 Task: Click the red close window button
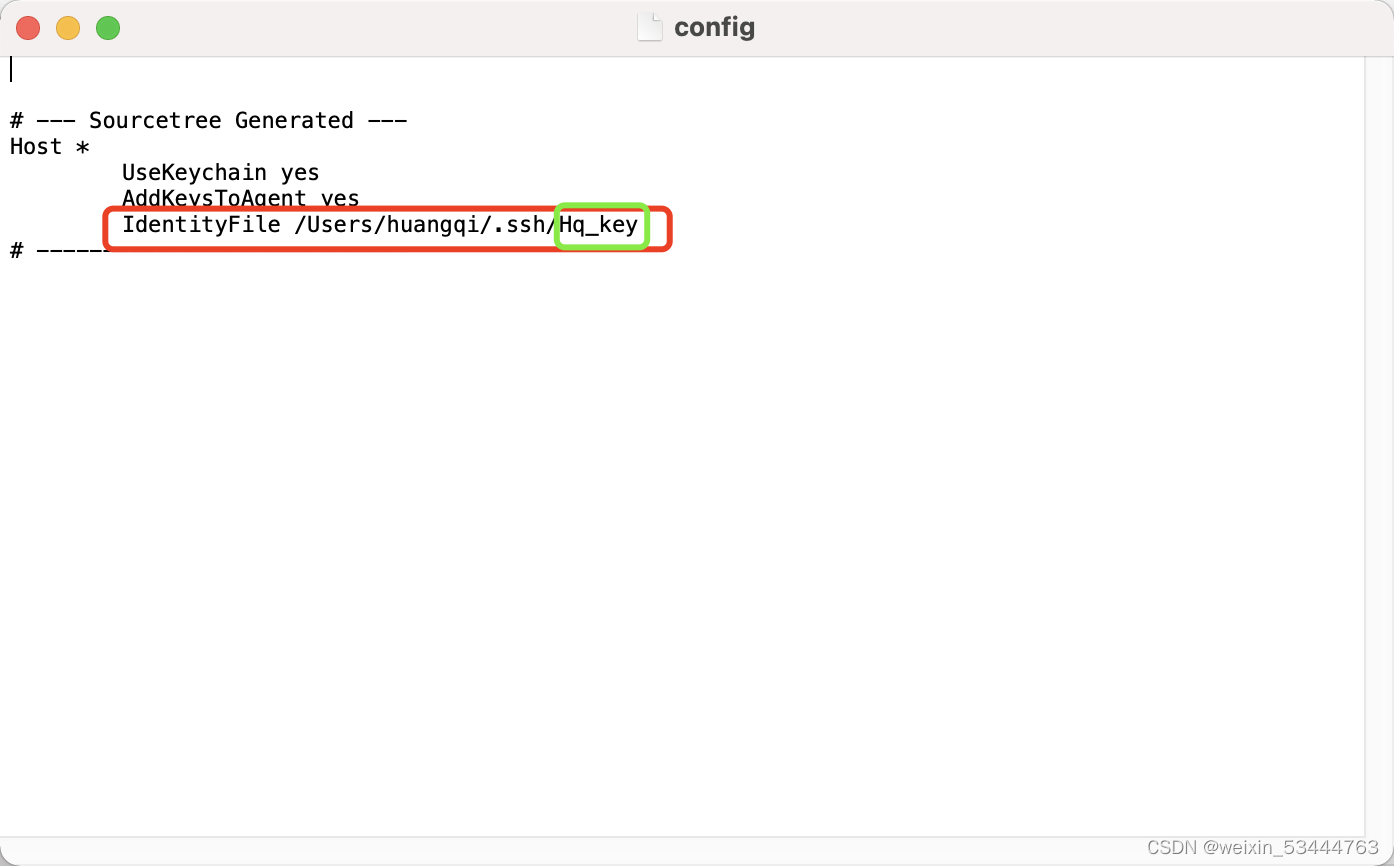[28, 28]
